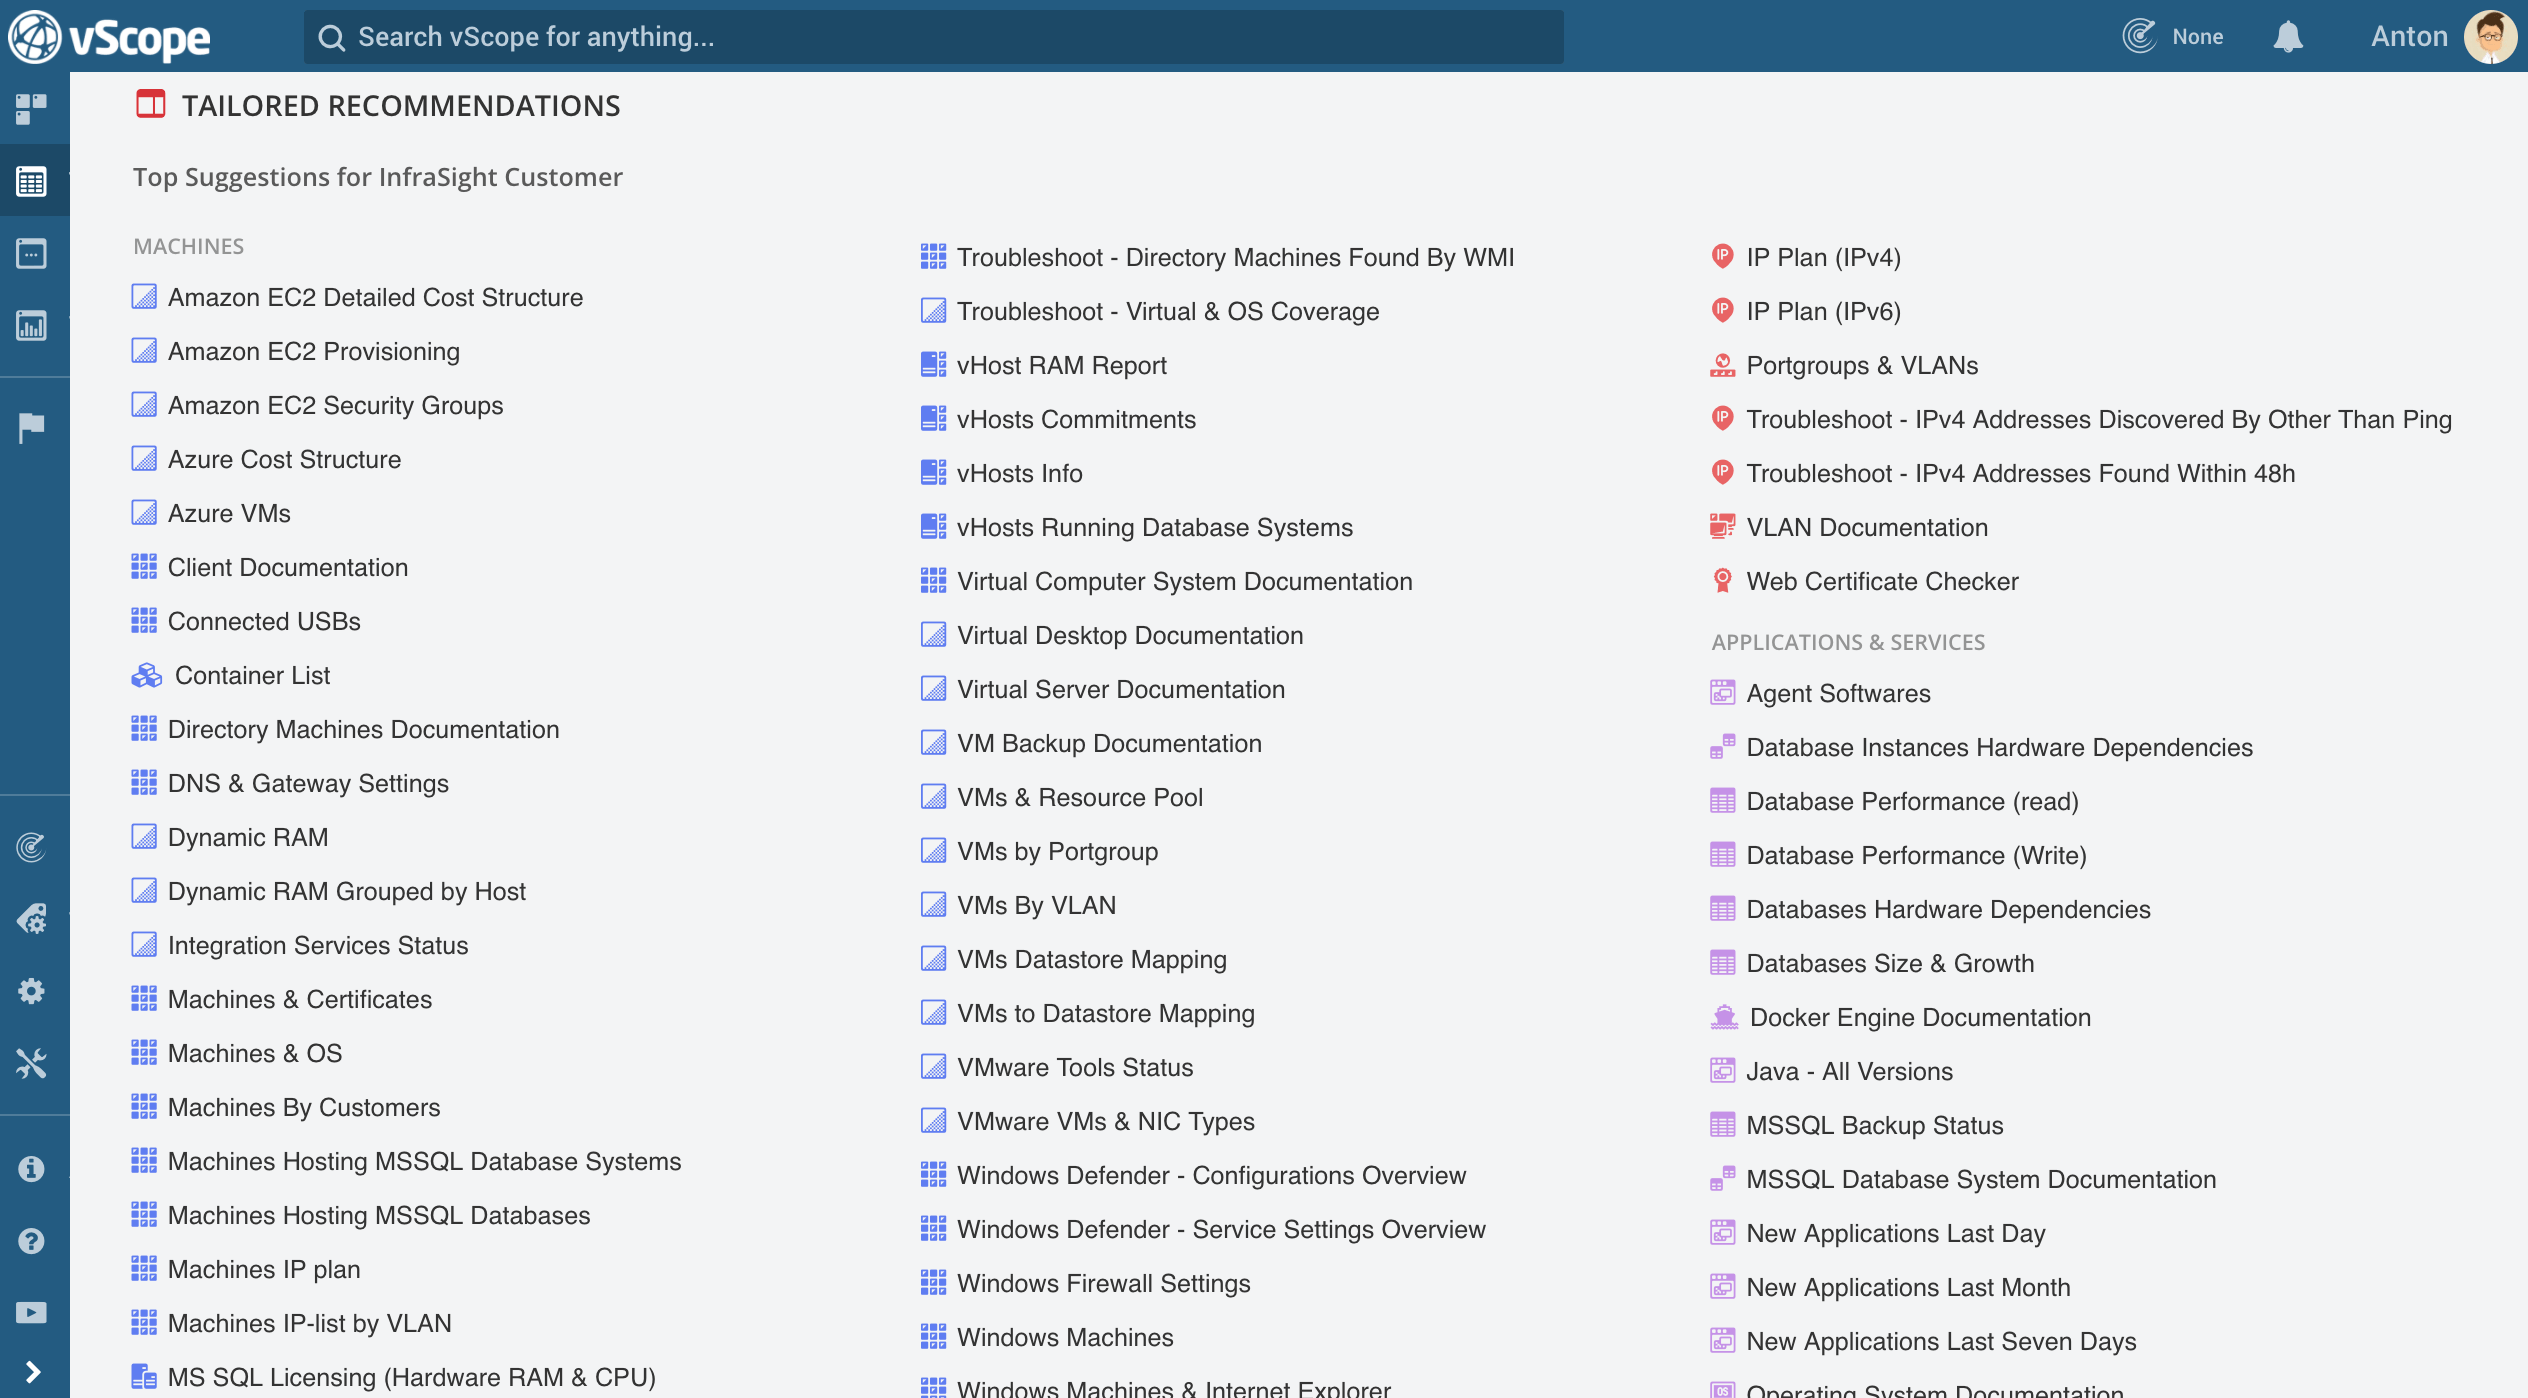Image resolution: width=2528 pixels, height=1398 pixels.
Task: Click the Database Instances Hardware Dependencies icon
Action: point(1722,747)
